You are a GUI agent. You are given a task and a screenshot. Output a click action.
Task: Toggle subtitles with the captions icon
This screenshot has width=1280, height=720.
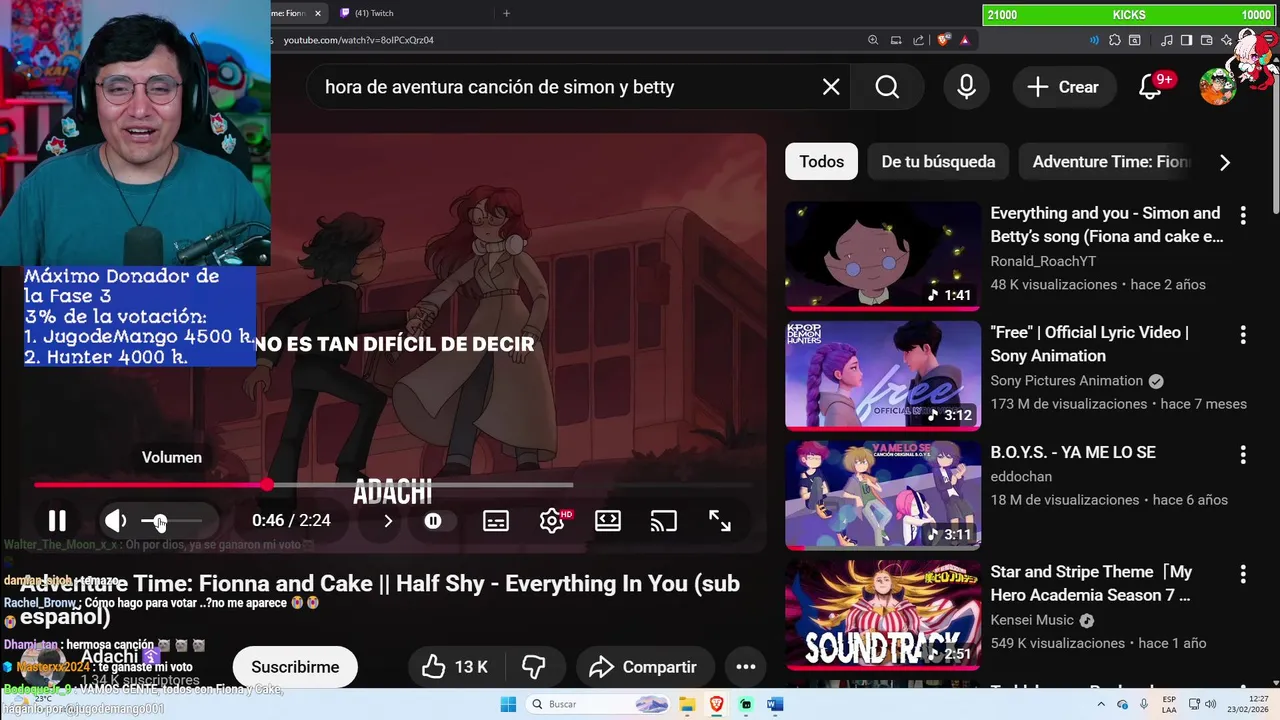pos(496,521)
